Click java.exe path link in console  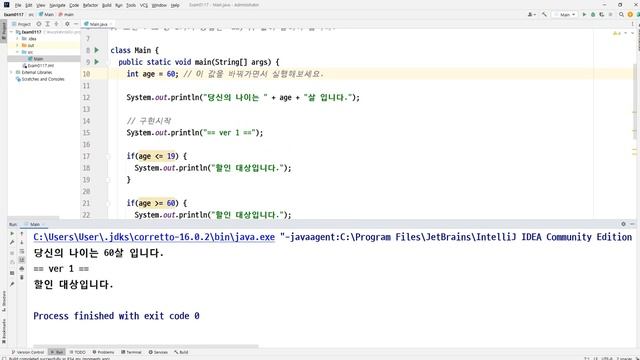click(154, 237)
